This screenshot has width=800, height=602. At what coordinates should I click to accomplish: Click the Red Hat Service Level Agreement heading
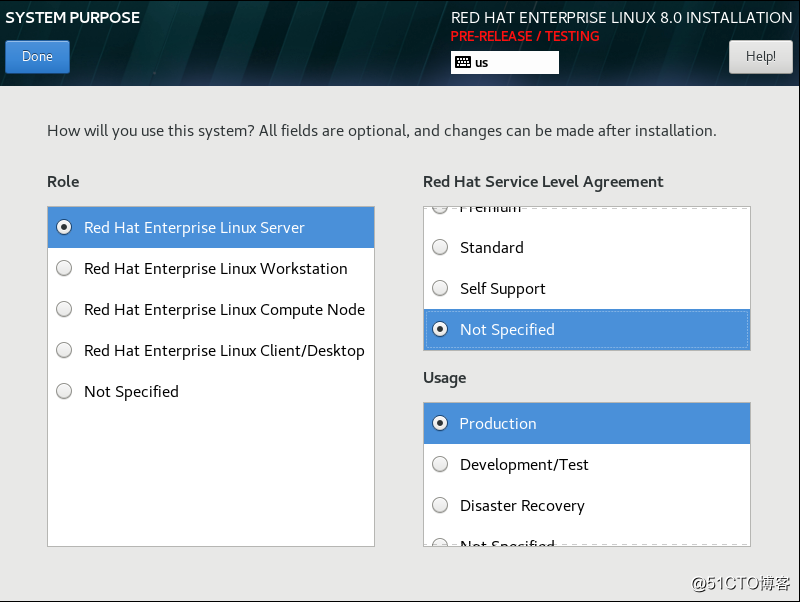pyautogui.click(x=543, y=182)
